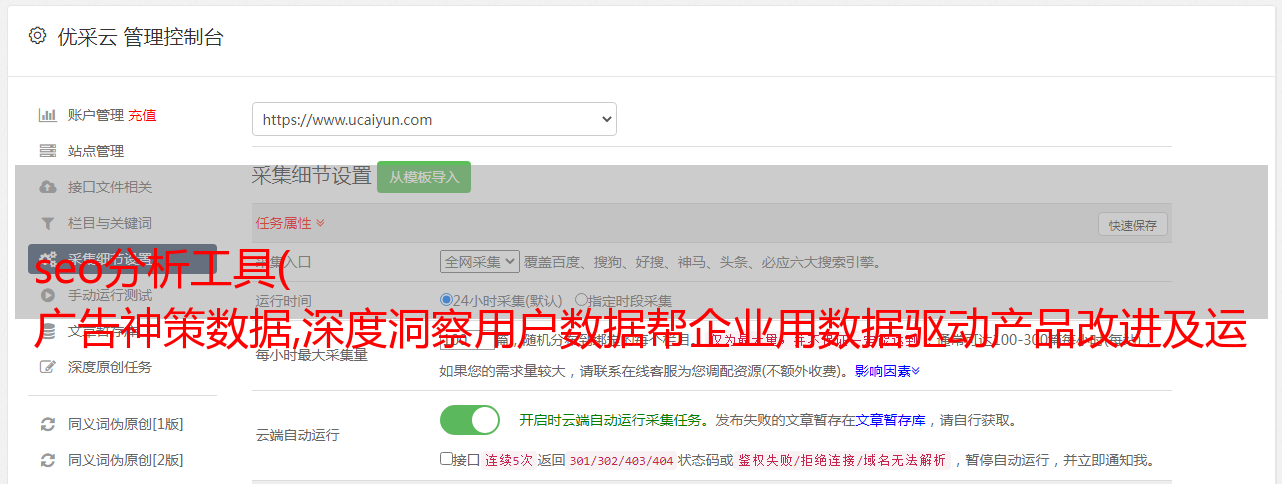Click the 快速保存 button

pyautogui.click(x=1133, y=225)
